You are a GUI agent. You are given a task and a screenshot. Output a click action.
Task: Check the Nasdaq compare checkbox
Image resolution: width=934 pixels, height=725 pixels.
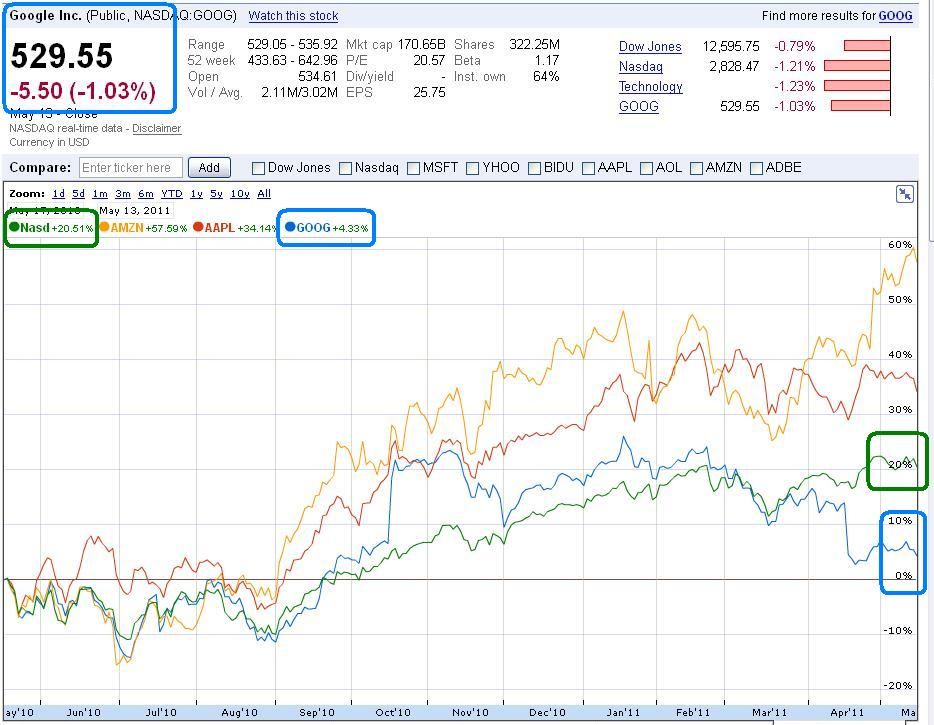tap(345, 169)
